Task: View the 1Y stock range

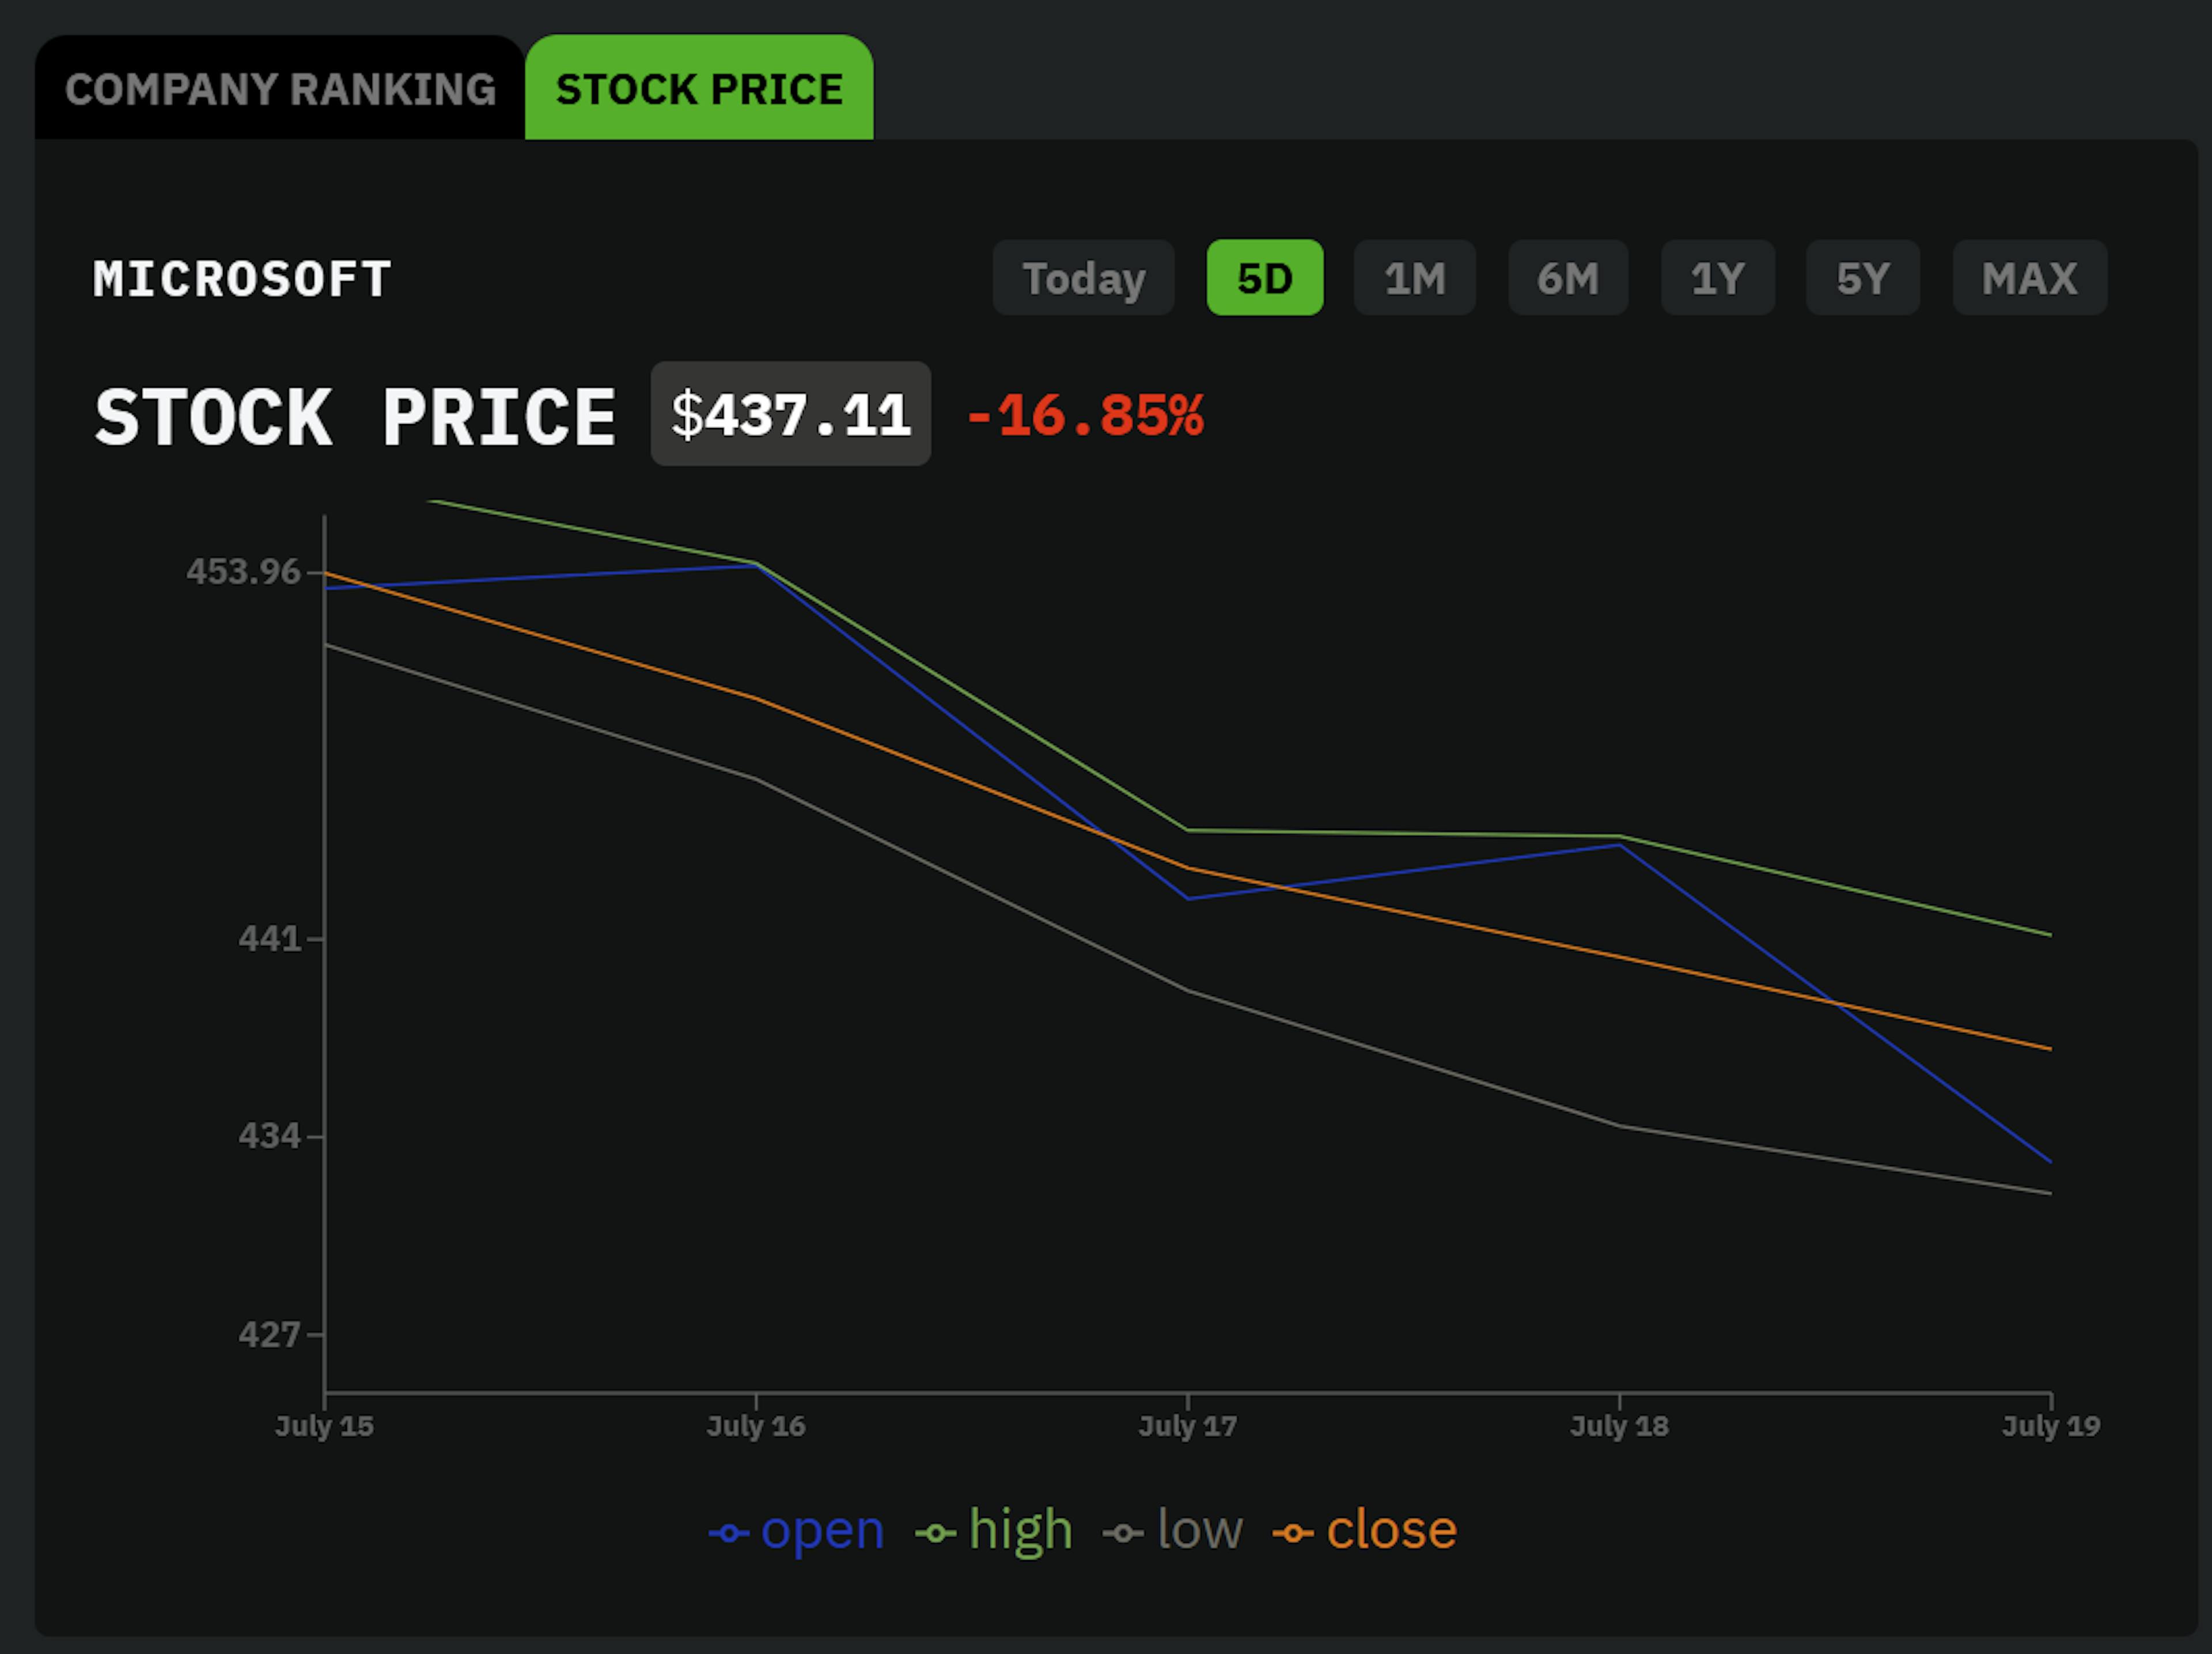Action: click(x=1717, y=278)
